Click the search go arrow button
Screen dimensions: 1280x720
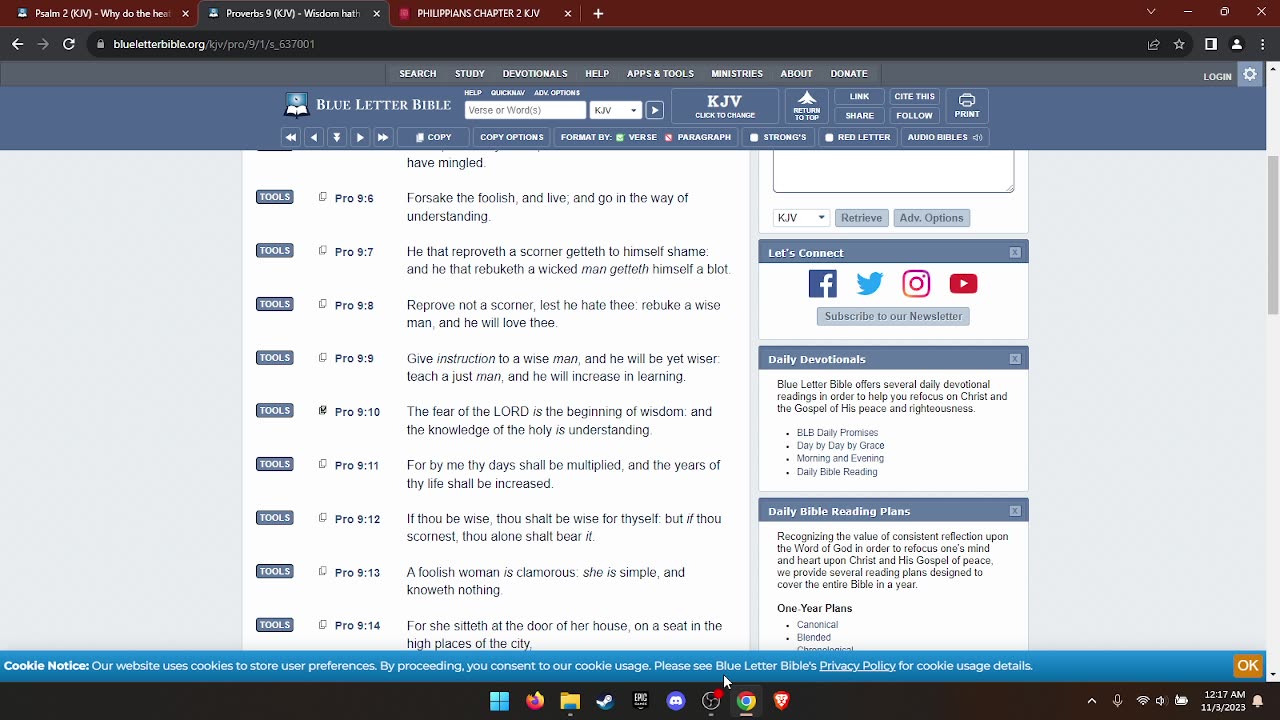click(654, 110)
